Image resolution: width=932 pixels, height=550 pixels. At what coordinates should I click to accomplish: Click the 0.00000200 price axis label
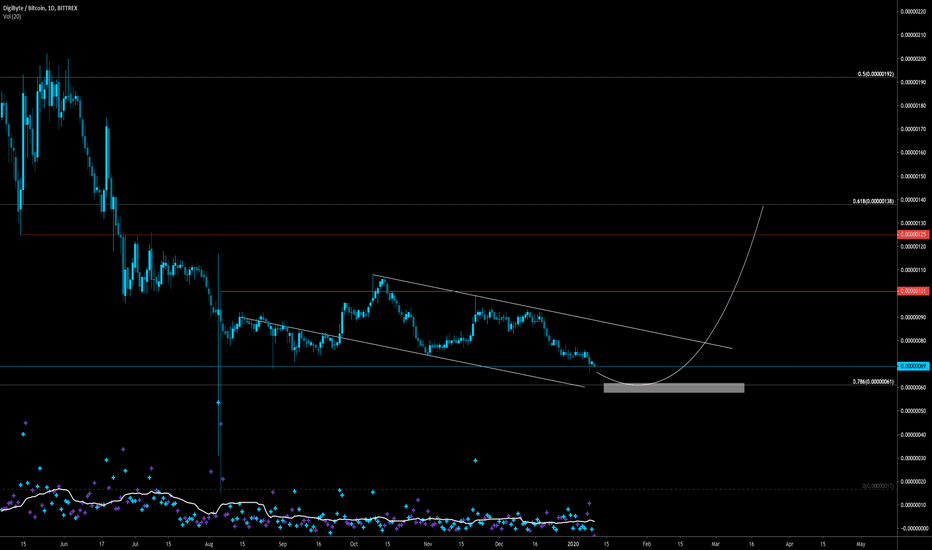click(914, 59)
